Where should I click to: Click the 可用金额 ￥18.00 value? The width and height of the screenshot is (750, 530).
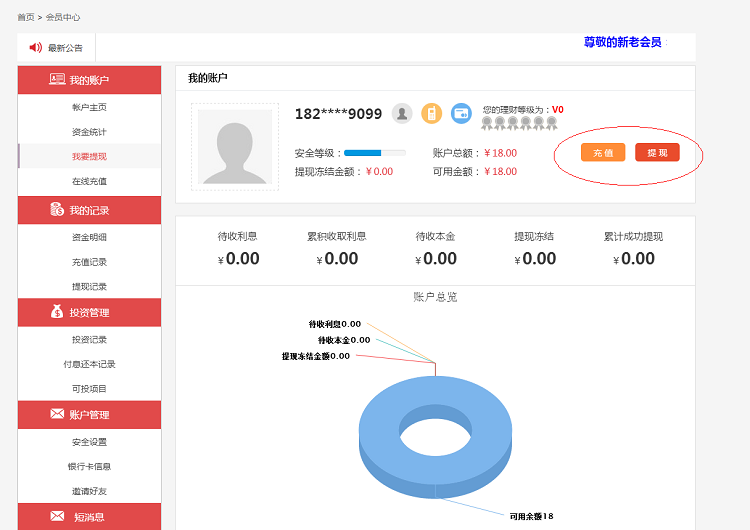(x=500, y=171)
